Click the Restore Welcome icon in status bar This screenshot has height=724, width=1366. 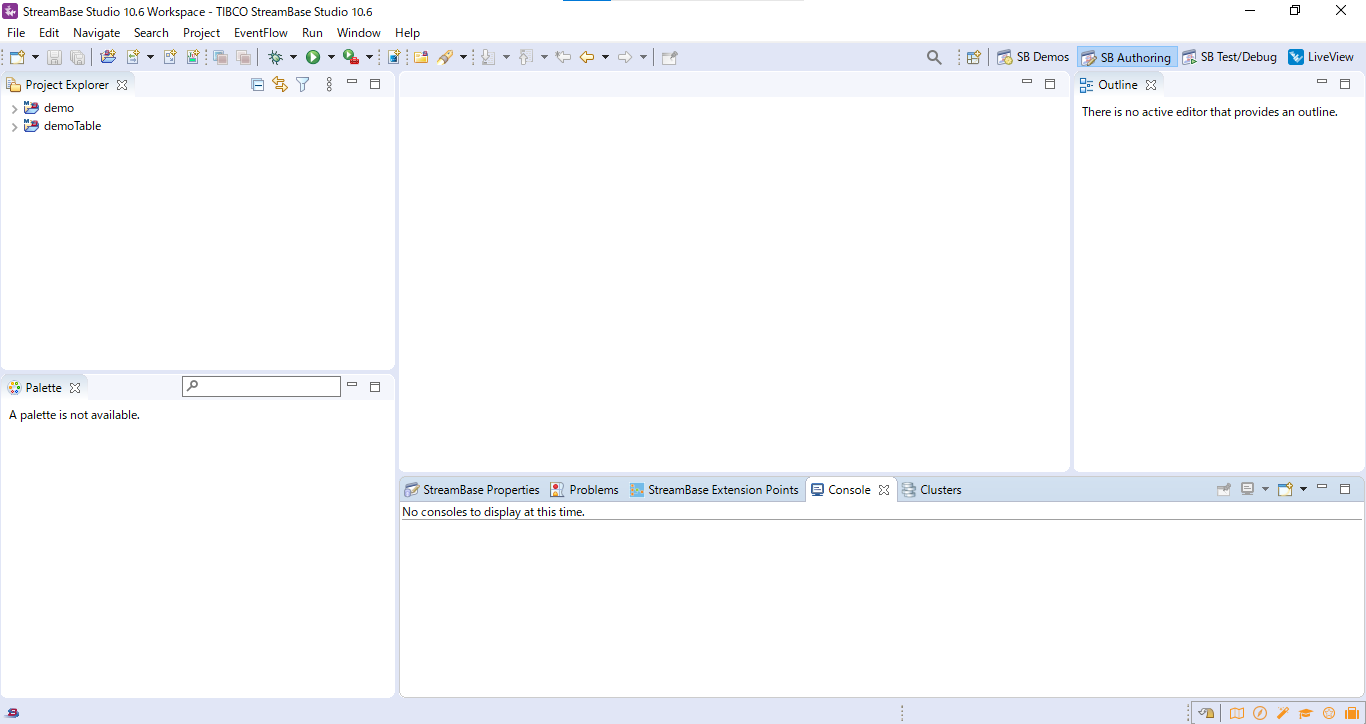click(1206, 713)
